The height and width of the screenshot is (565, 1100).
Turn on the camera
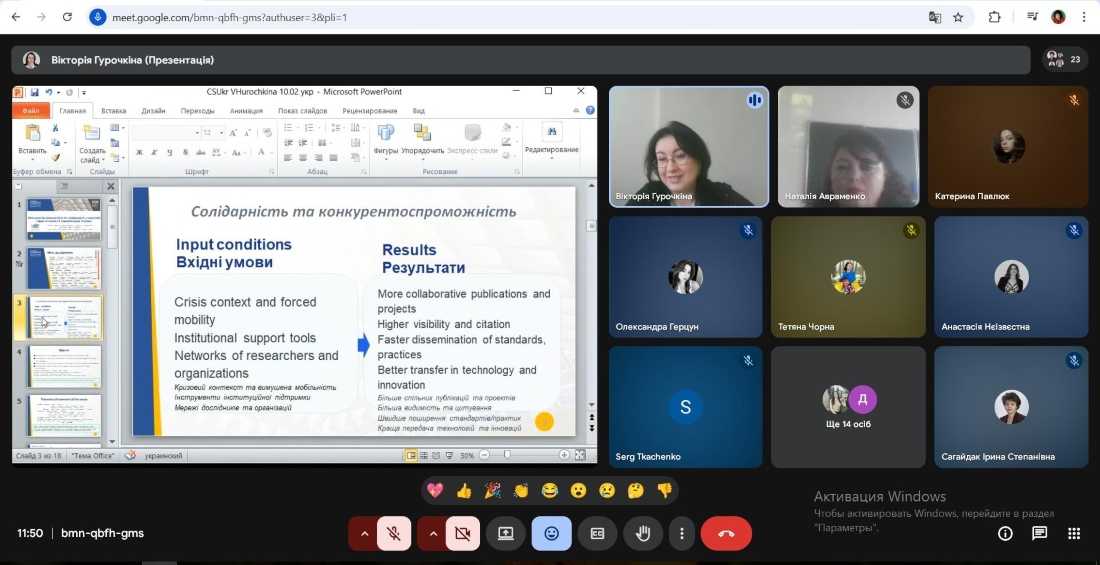462,533
